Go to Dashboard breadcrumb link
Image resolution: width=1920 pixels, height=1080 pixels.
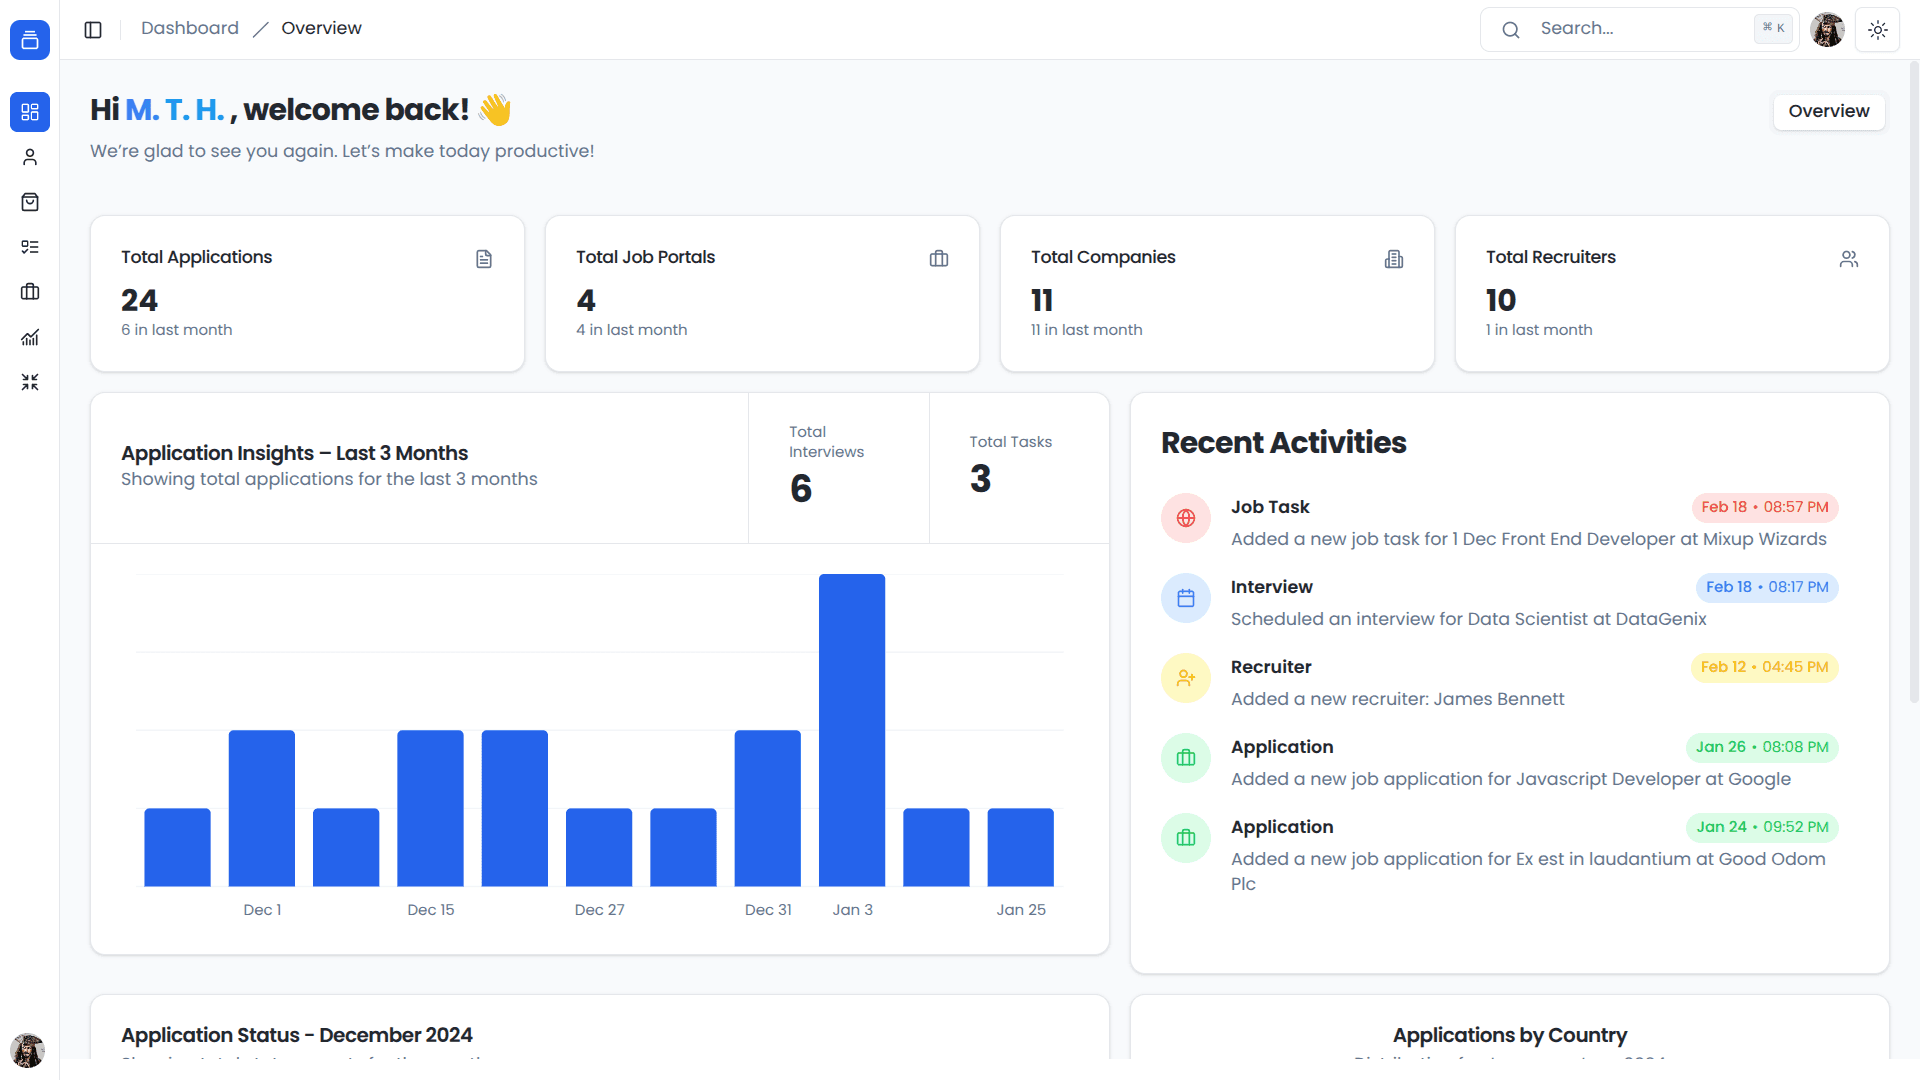pos(190,28)
